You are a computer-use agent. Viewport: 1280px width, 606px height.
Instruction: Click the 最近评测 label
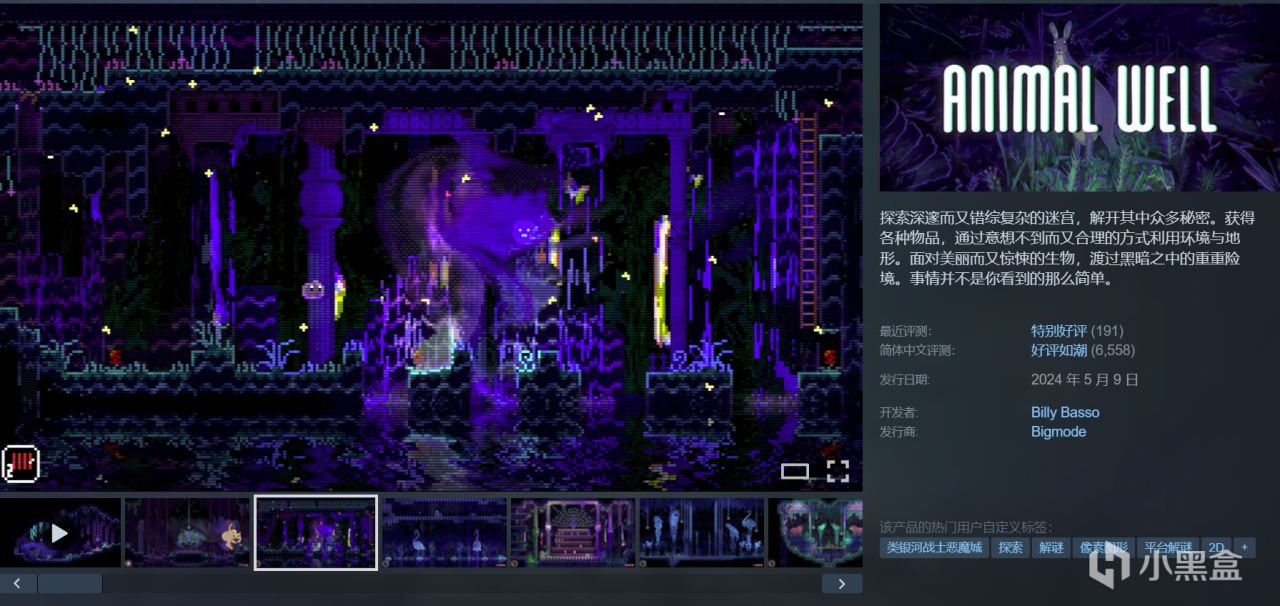[x=905, y=331]
